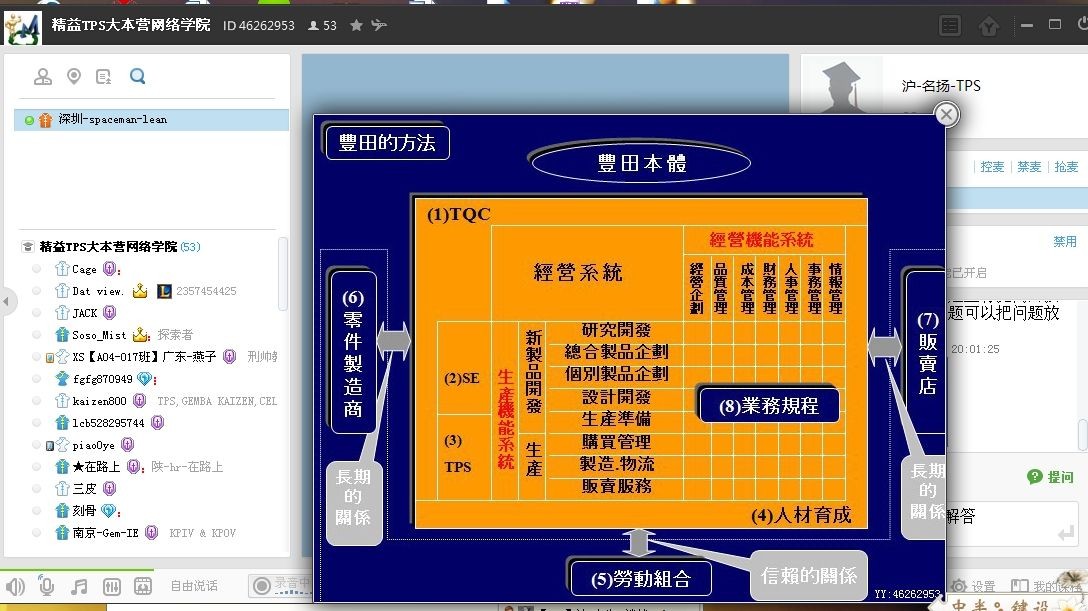Click the purple badge next to 南京-Gem-IE
1088x611 pixels.
click(152, 532)
